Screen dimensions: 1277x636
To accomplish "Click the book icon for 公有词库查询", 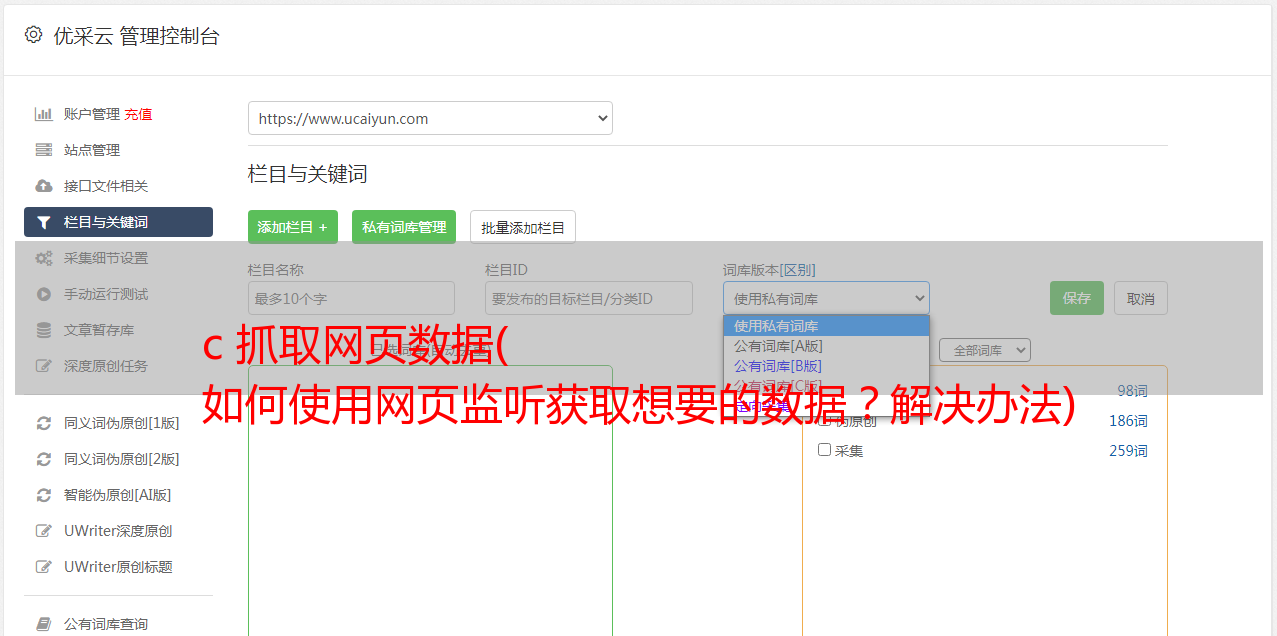I will pyautogui.click(x=44, y=624).
